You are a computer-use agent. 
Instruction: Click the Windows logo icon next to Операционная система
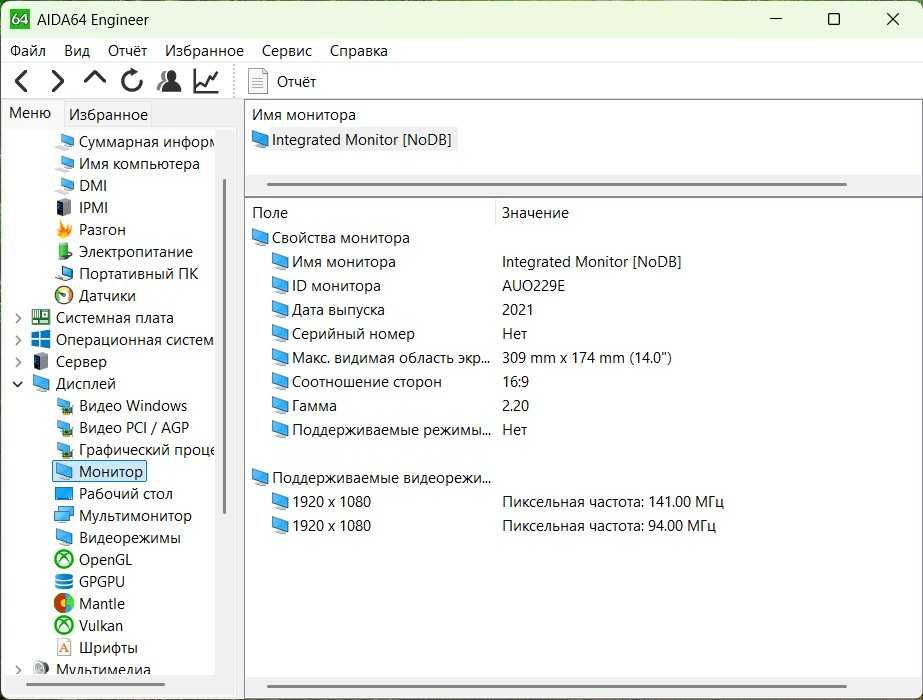[41, 340]
